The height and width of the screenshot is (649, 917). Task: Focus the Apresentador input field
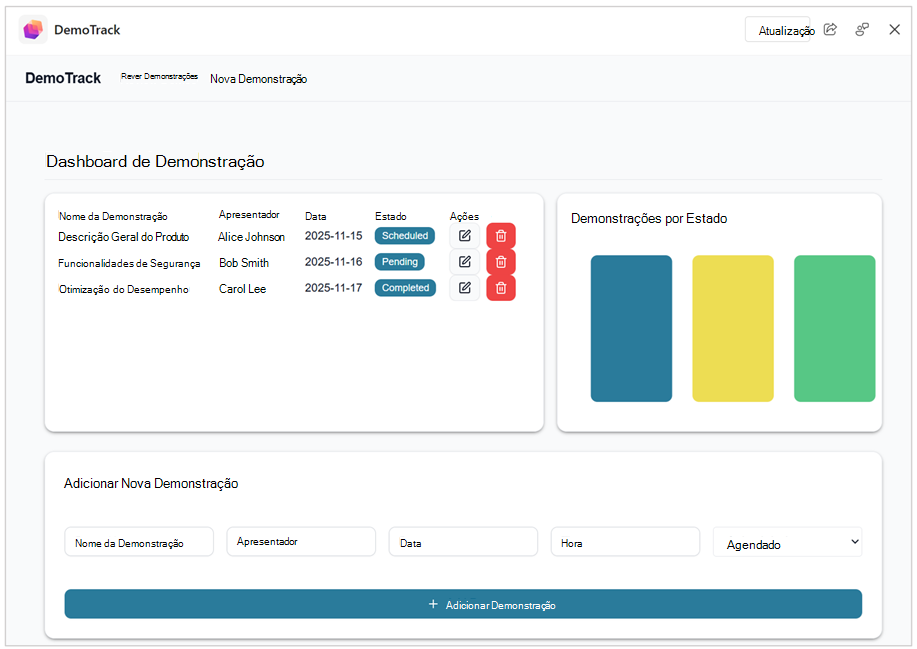tap(301, 542)
